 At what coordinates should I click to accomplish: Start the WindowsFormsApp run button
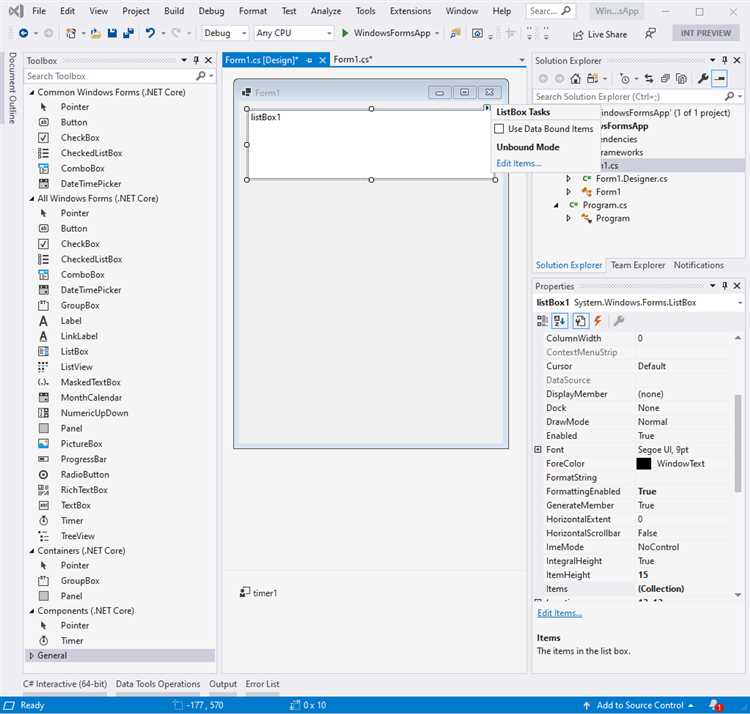pos(345,33)
